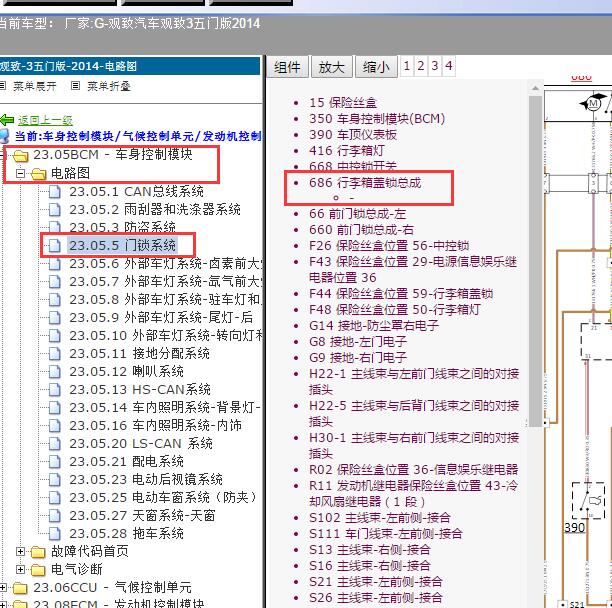
Task: Click 菜单展开 to expand the menu
Action: point(35,86)
